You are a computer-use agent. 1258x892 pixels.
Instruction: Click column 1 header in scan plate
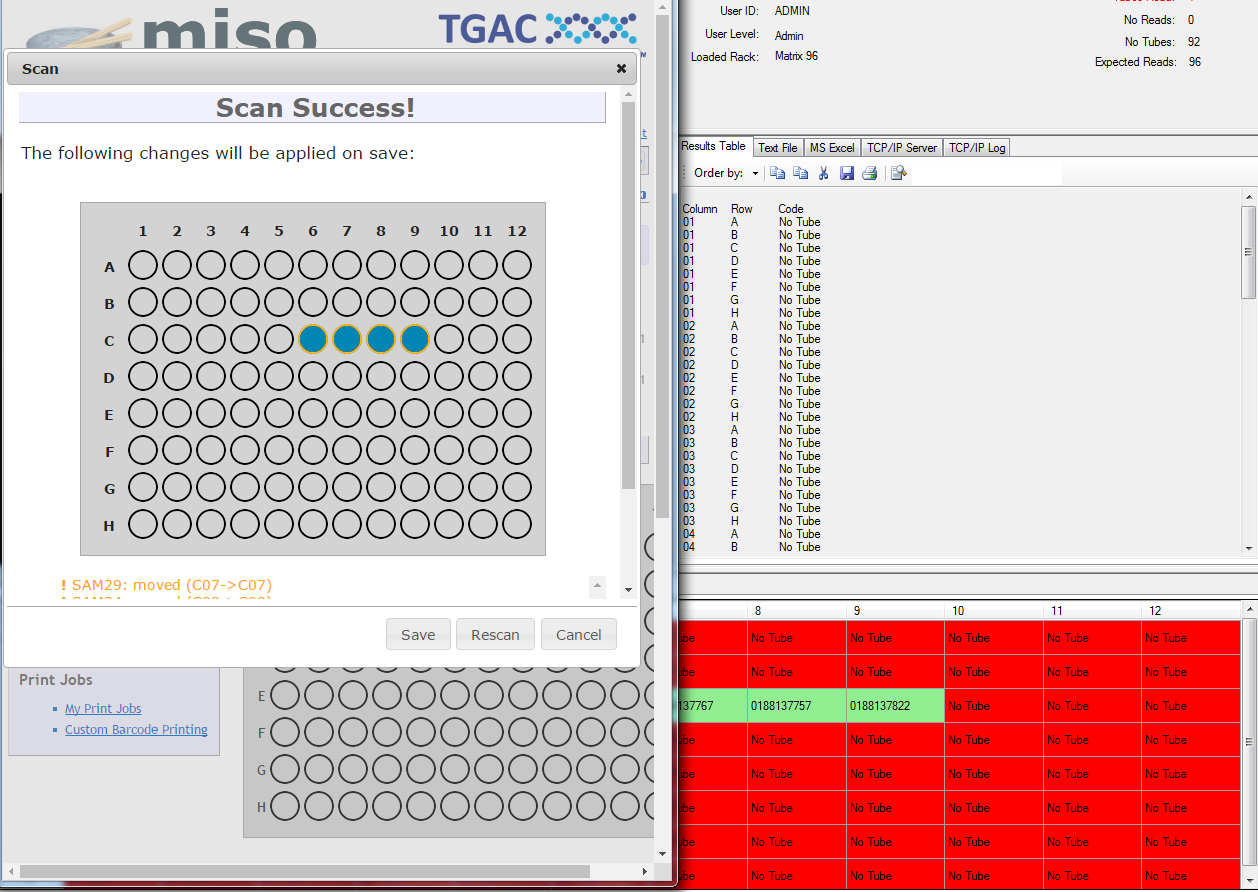click(x=143, y=231)
